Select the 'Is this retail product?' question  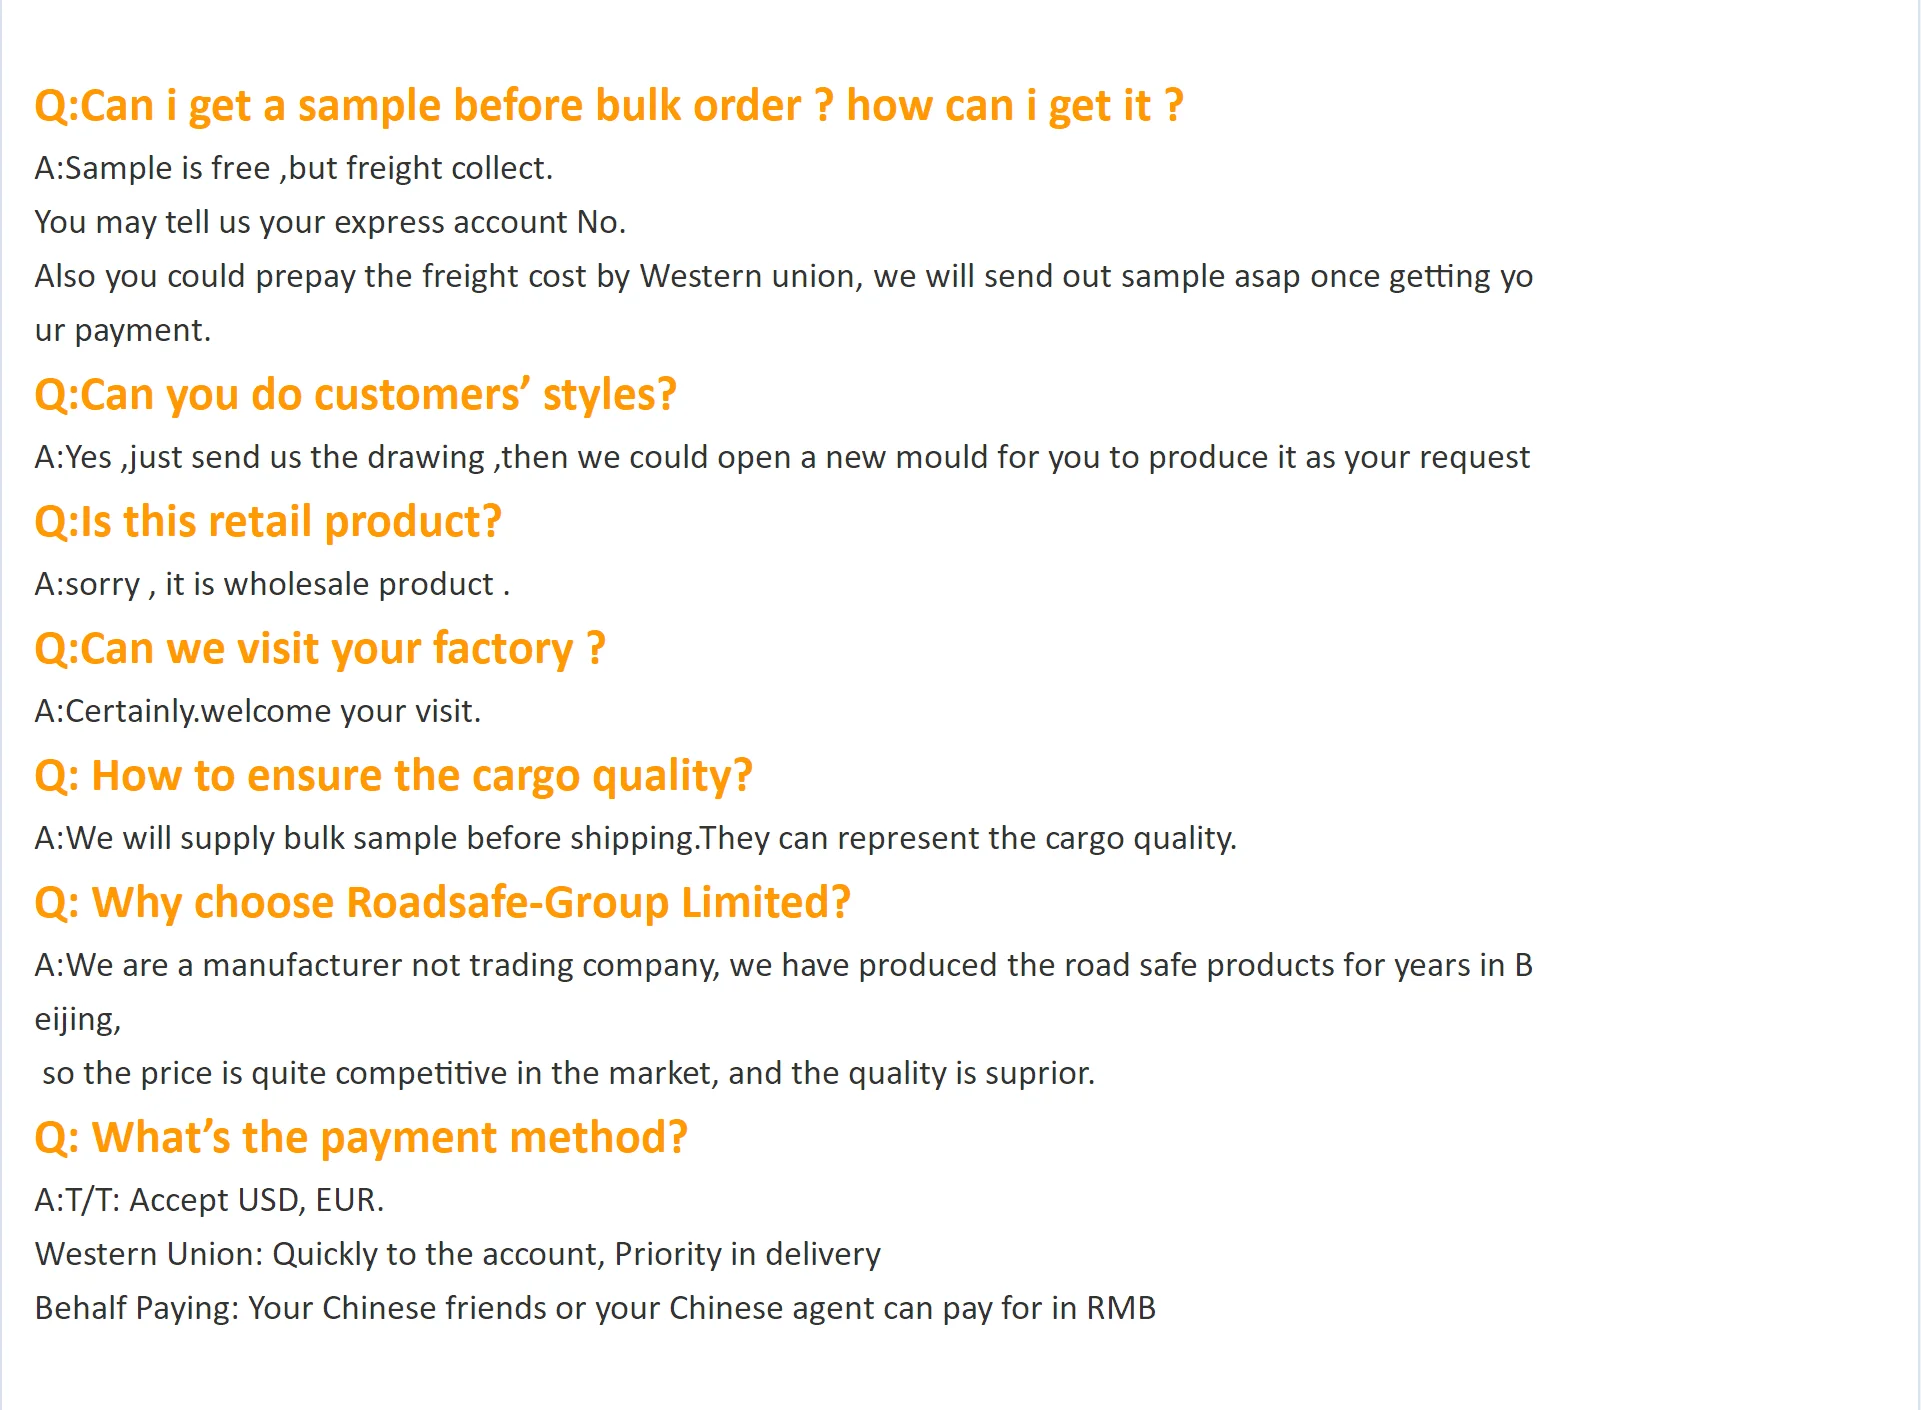click(267, 522)
